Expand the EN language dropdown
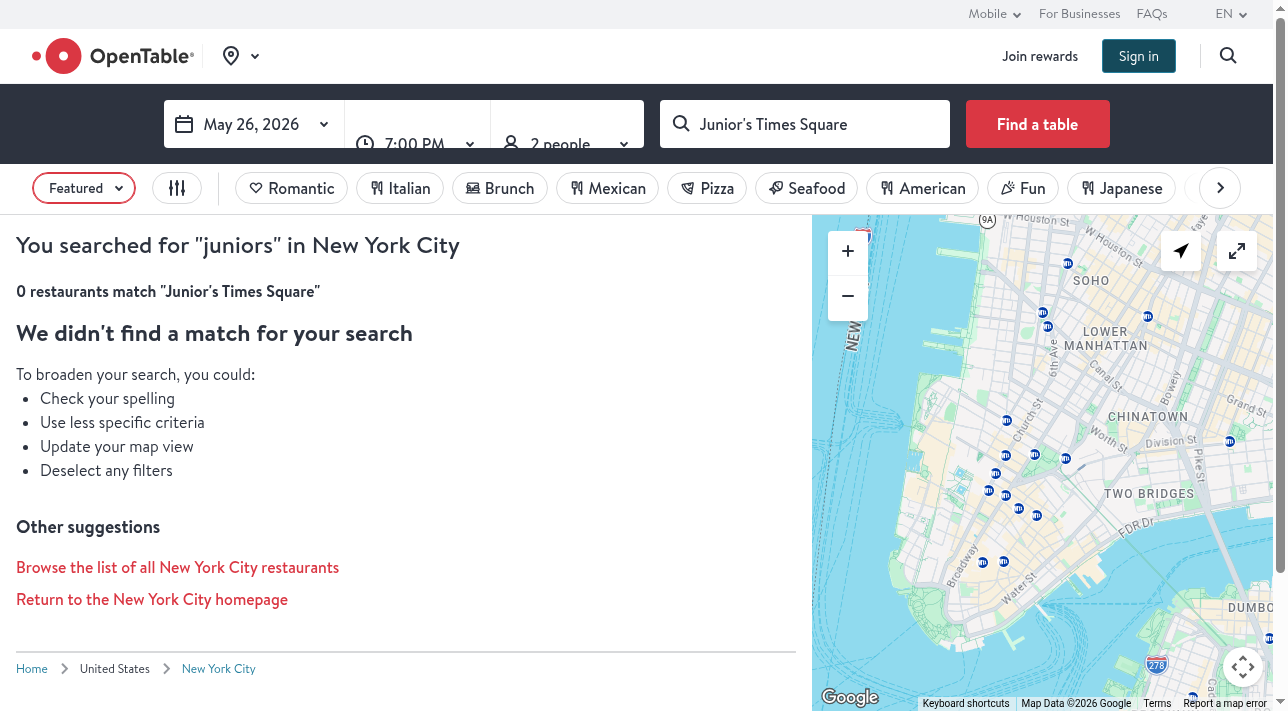Viewport: 1288px width, 711px height. click(1231, 14)
